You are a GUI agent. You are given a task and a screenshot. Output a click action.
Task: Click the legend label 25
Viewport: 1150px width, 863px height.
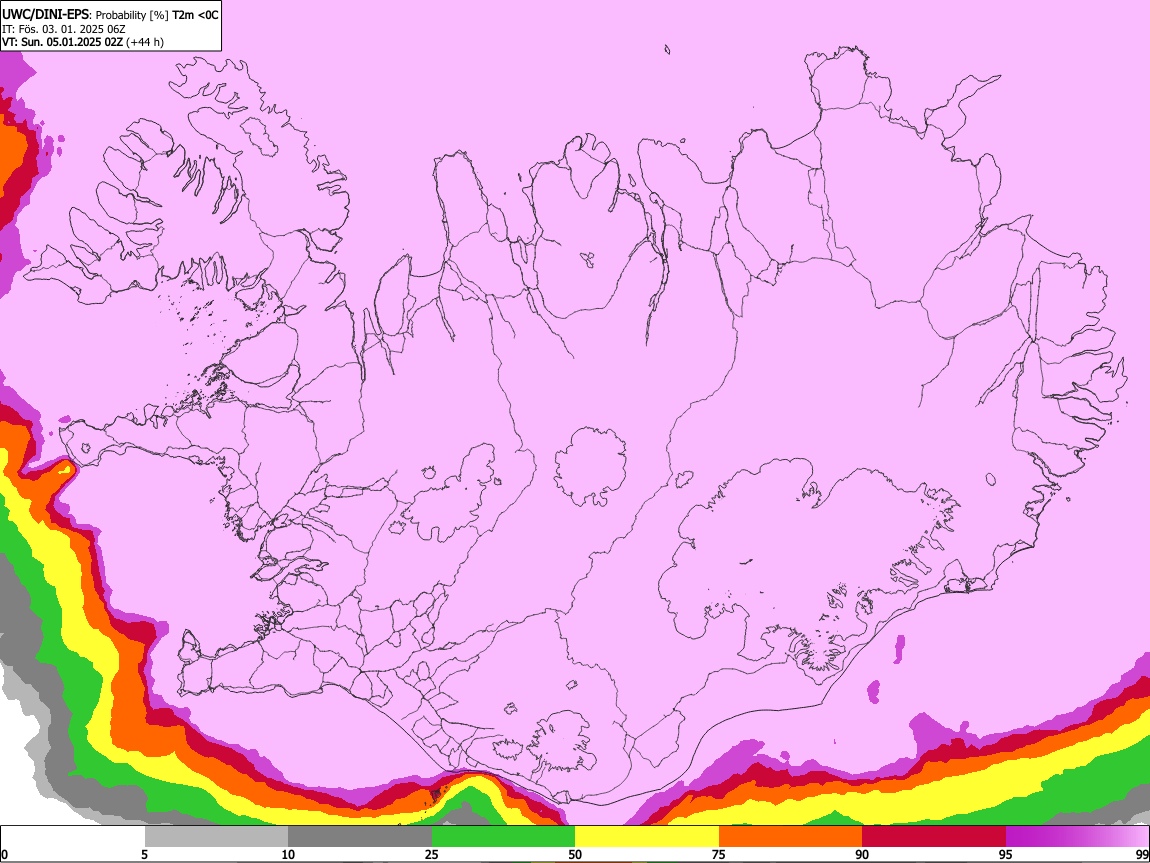click(431, 855)
